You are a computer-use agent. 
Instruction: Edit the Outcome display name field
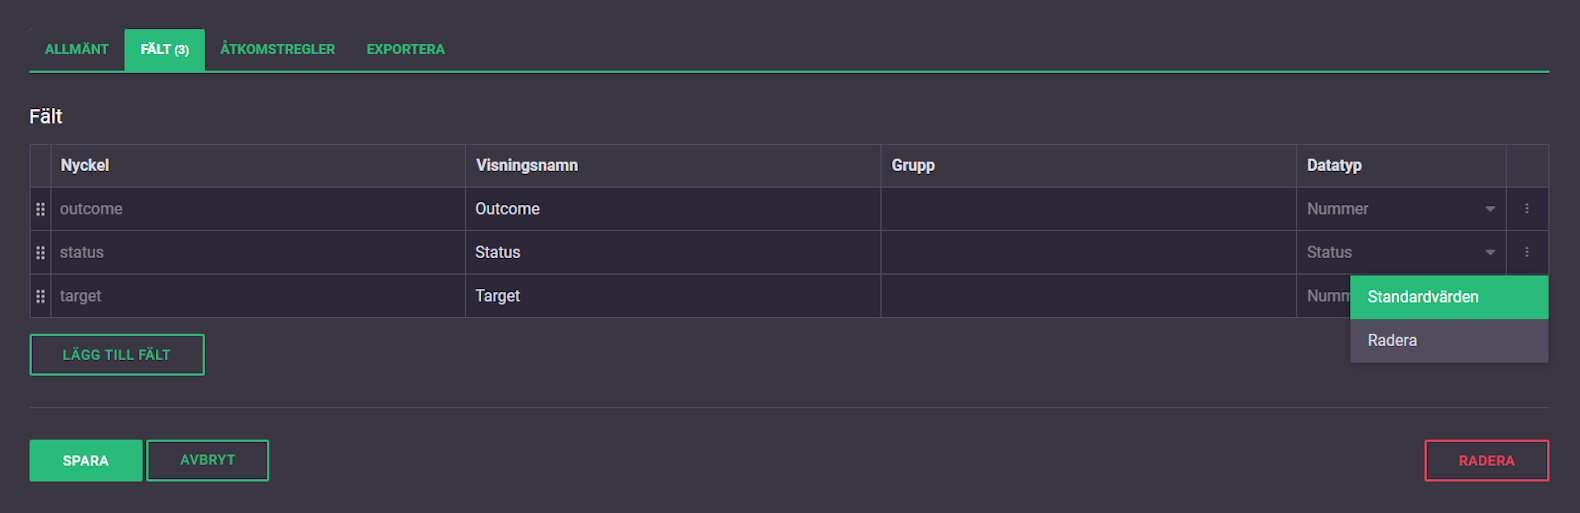coord(672,209)
